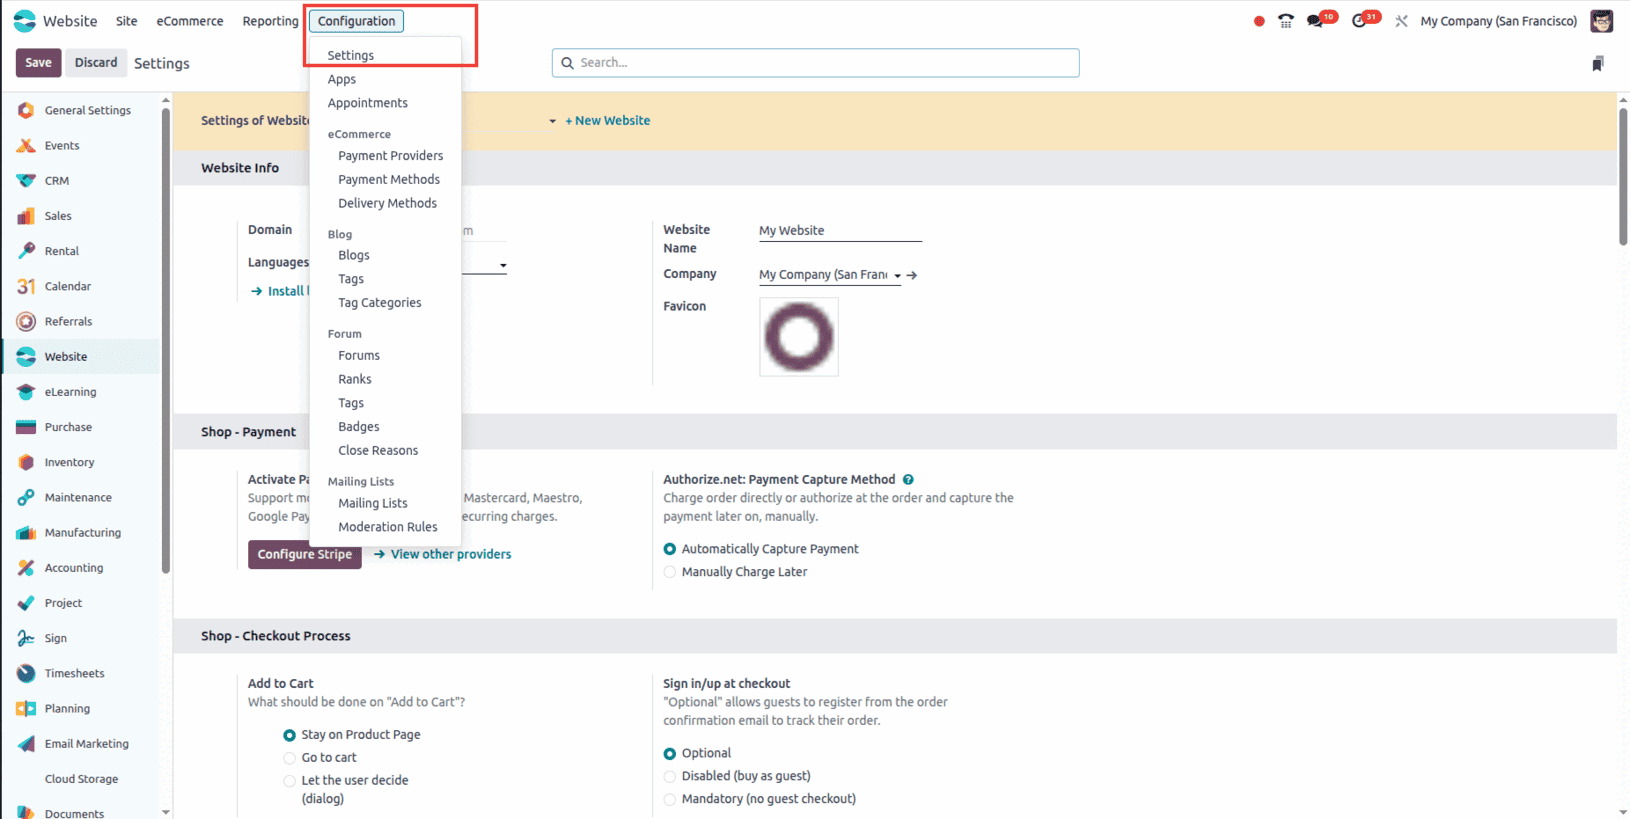Viewport: 1630px width, 819px height.
Task: Open the Configuration menu
Action: [357, 21]
